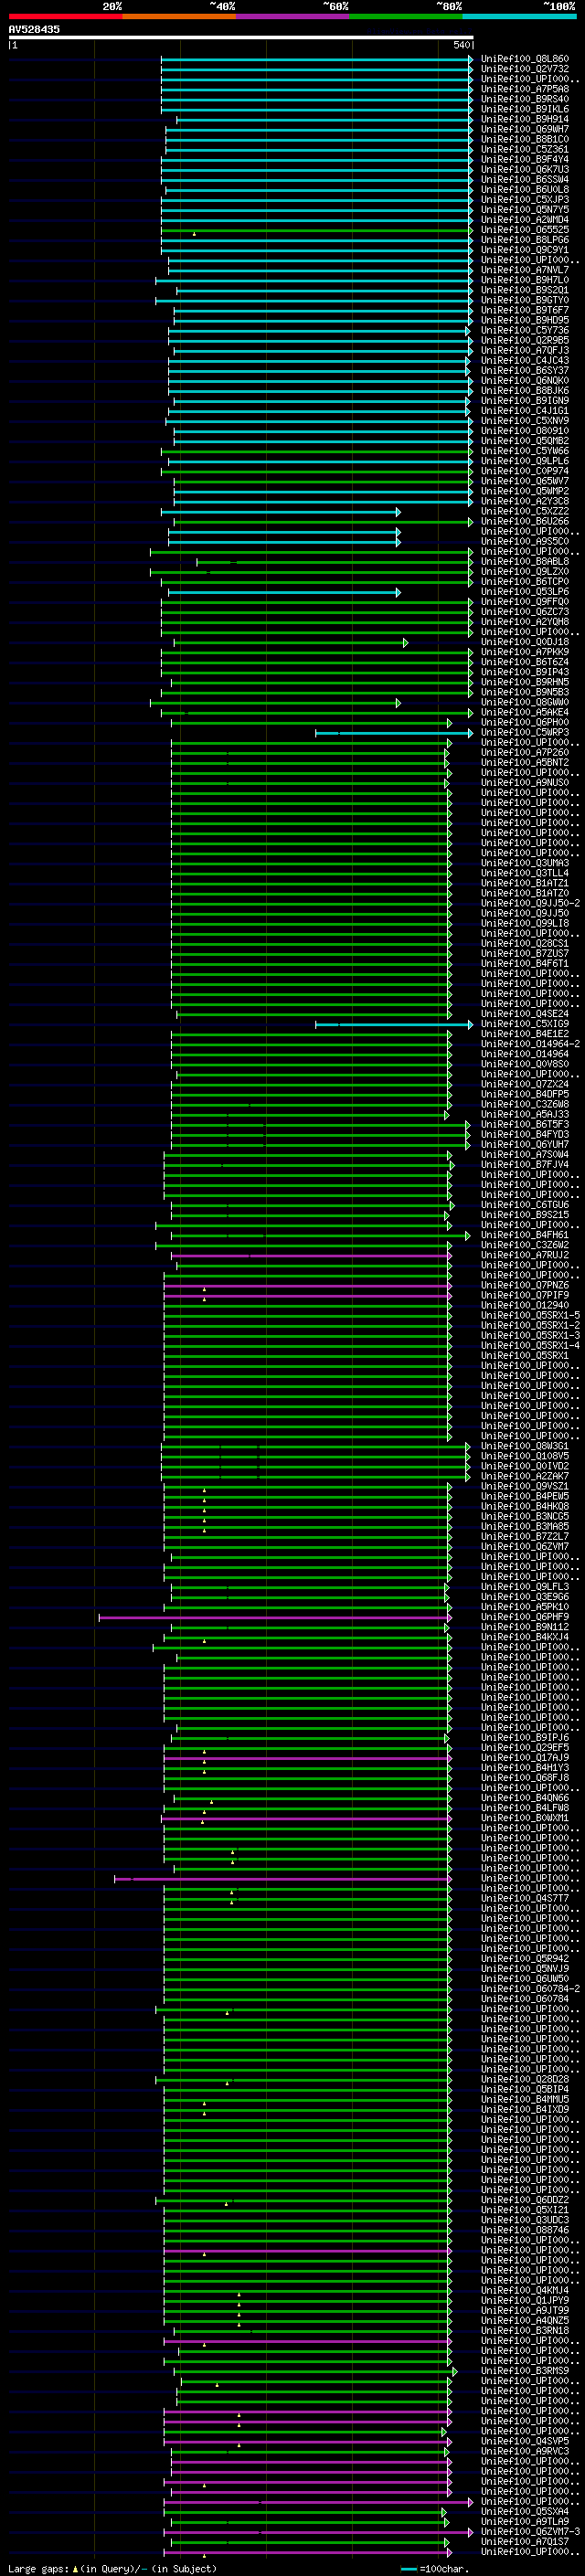Select the hit label UniRef100_A7P5A8

coord(525,89)
